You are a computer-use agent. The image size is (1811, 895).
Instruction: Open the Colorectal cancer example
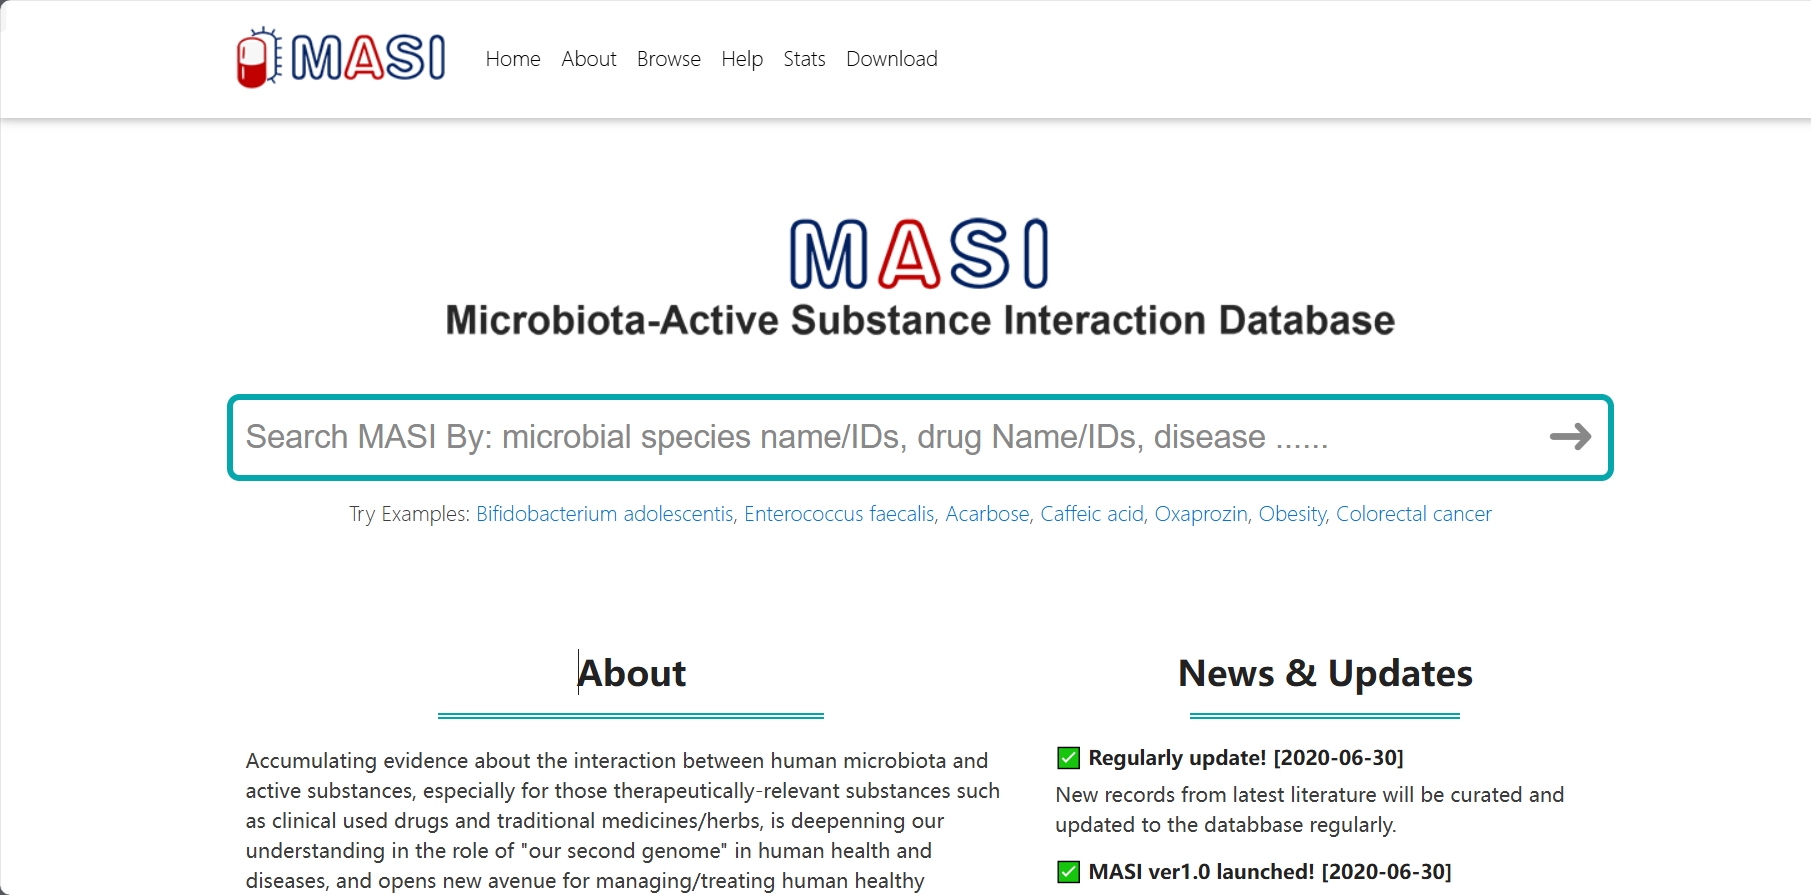[1414, 514]
